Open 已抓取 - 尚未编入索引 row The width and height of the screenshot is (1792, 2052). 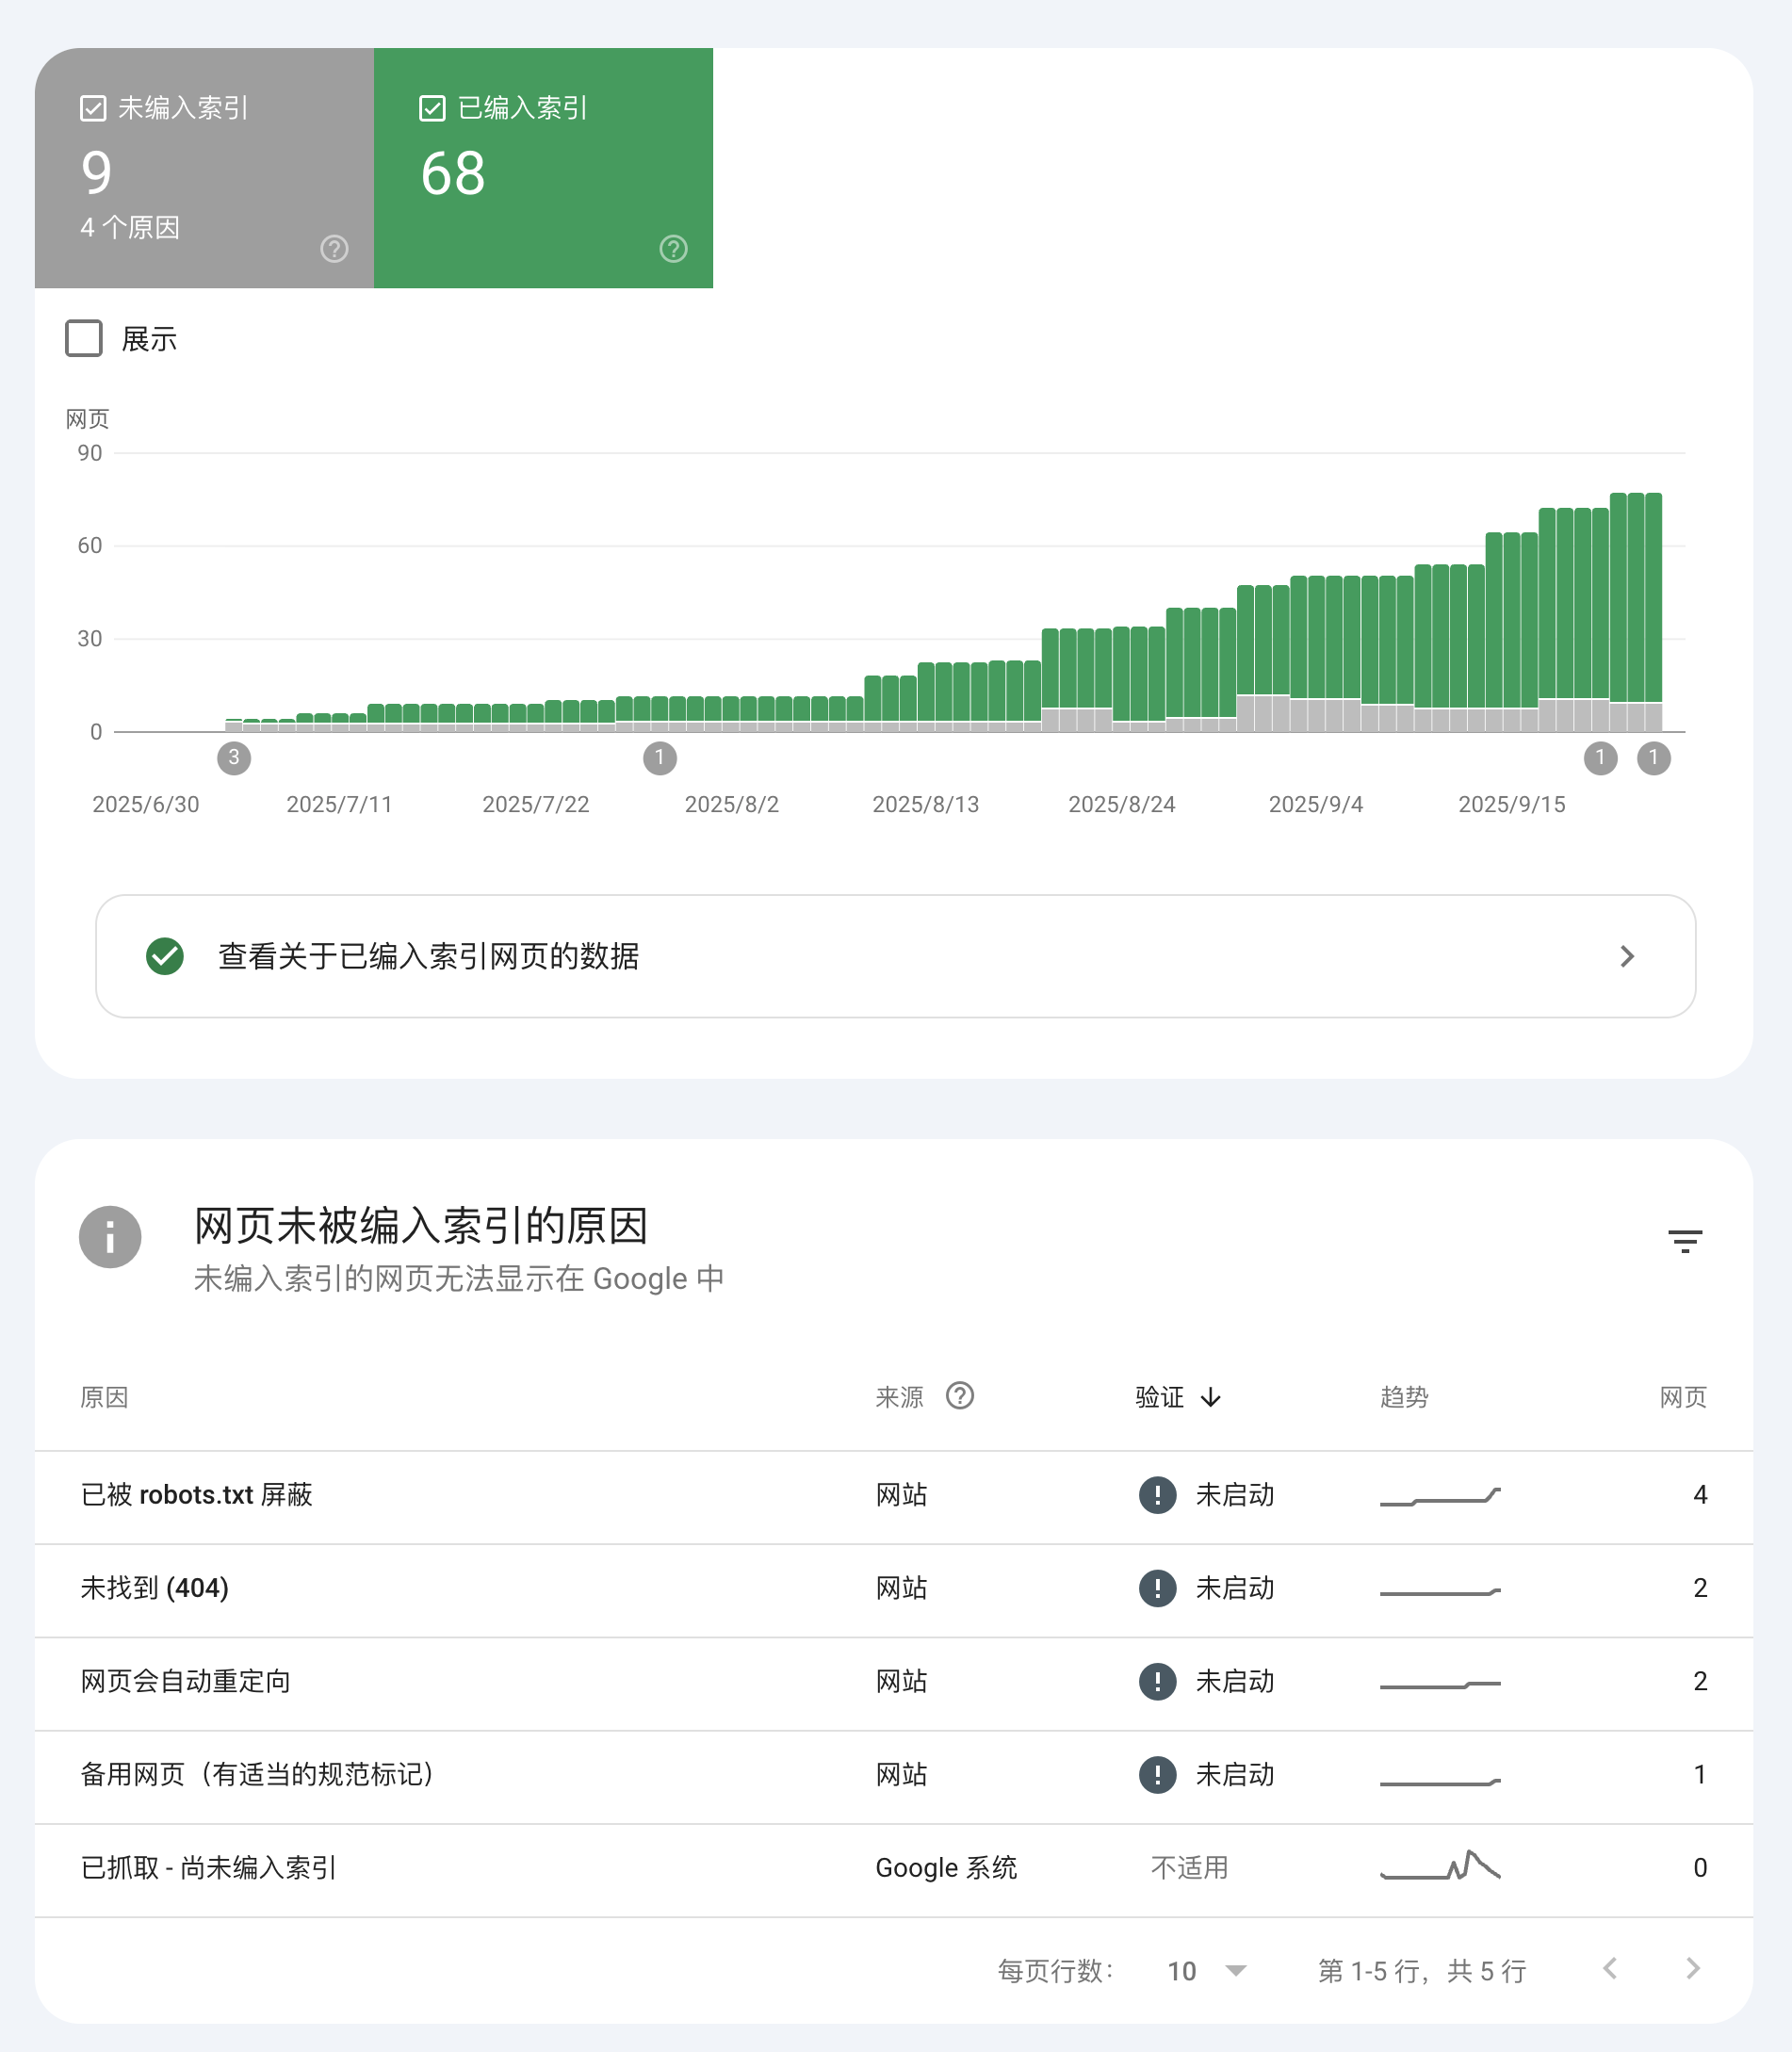(x=894, y=1868)
